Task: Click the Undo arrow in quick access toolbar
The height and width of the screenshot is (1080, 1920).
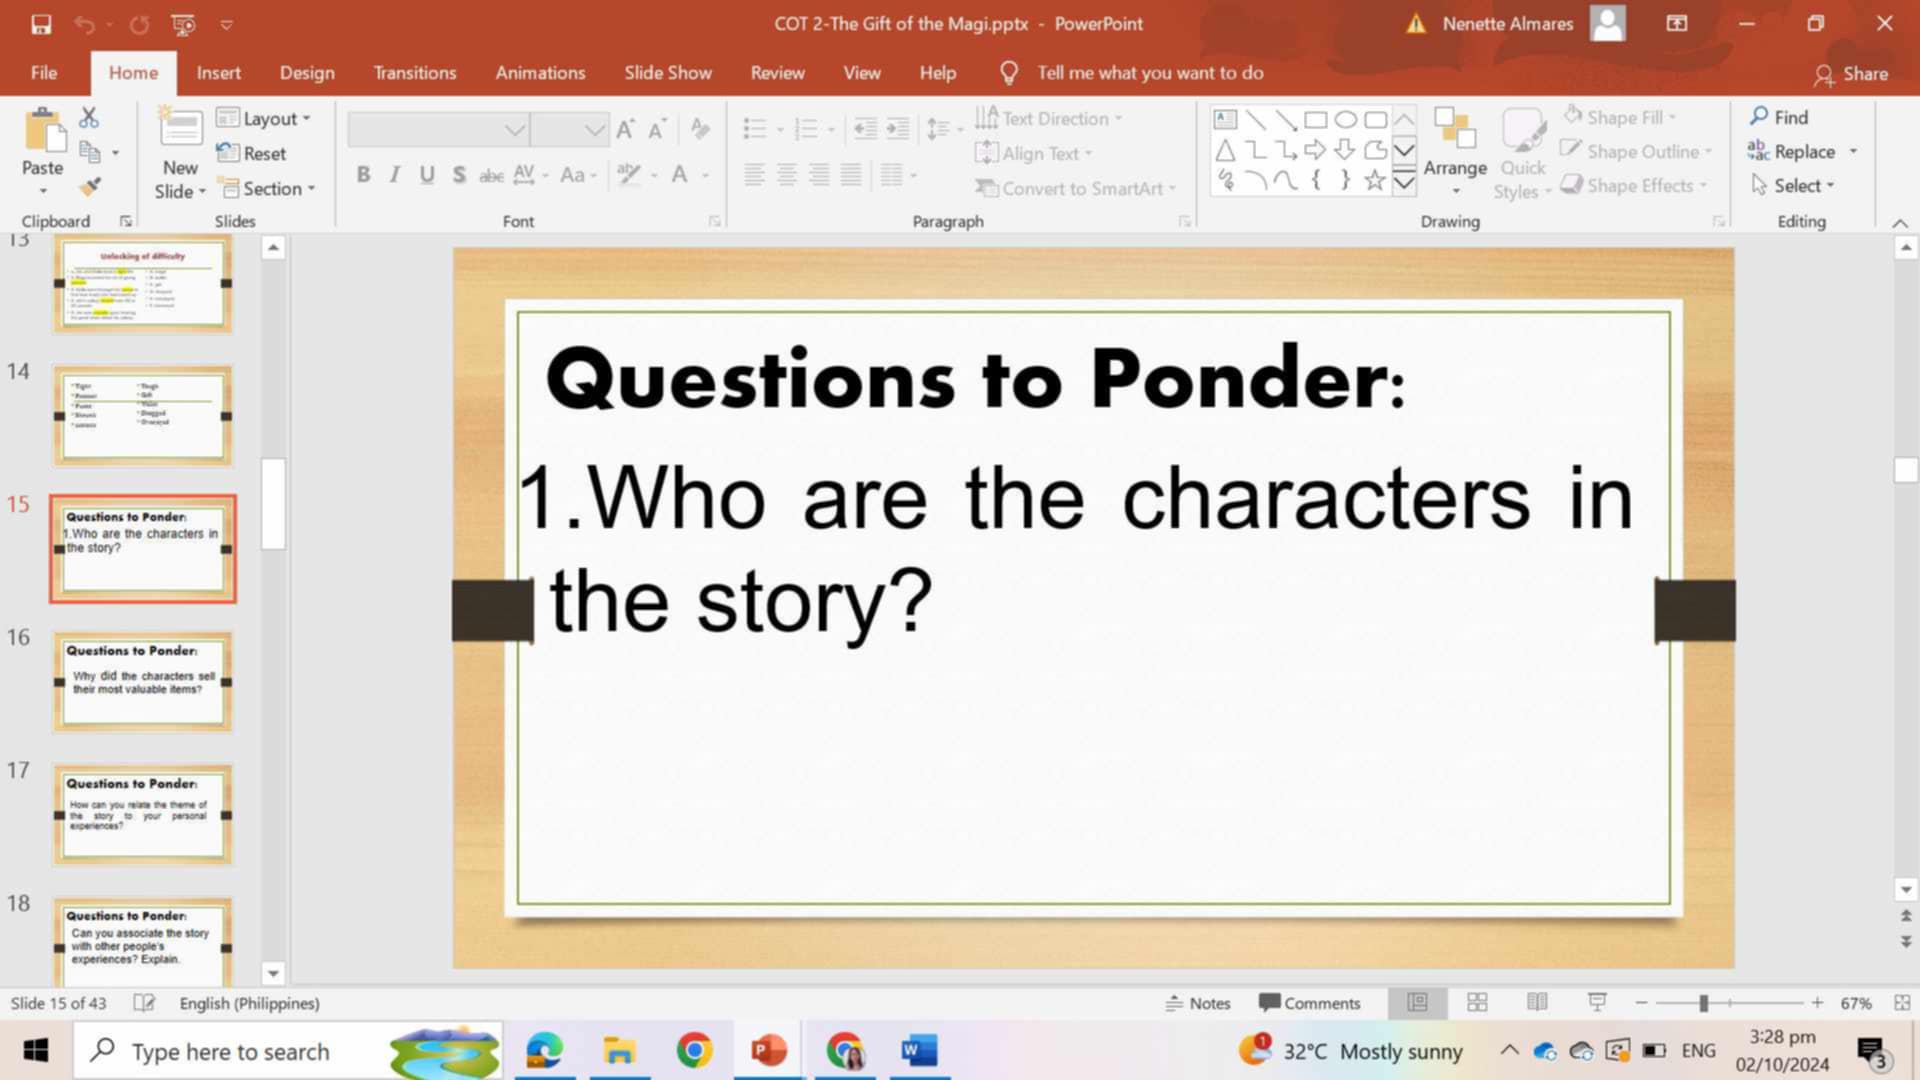Action: [x=84, y=24]
